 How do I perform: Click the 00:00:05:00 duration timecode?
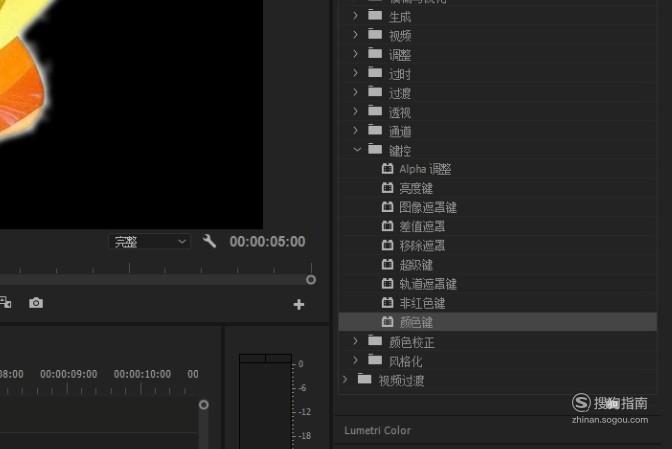click(x=267, y=242)
